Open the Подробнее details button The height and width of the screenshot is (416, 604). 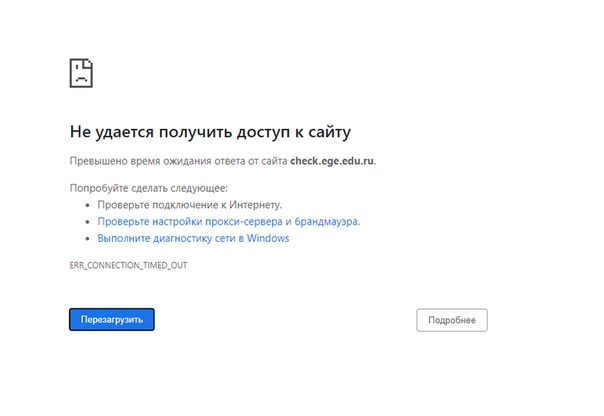452,320
